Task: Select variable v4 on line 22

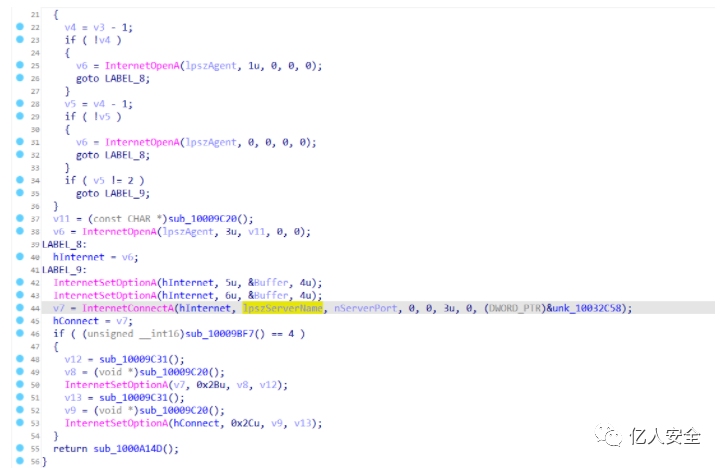Action: tap(70, 28)
